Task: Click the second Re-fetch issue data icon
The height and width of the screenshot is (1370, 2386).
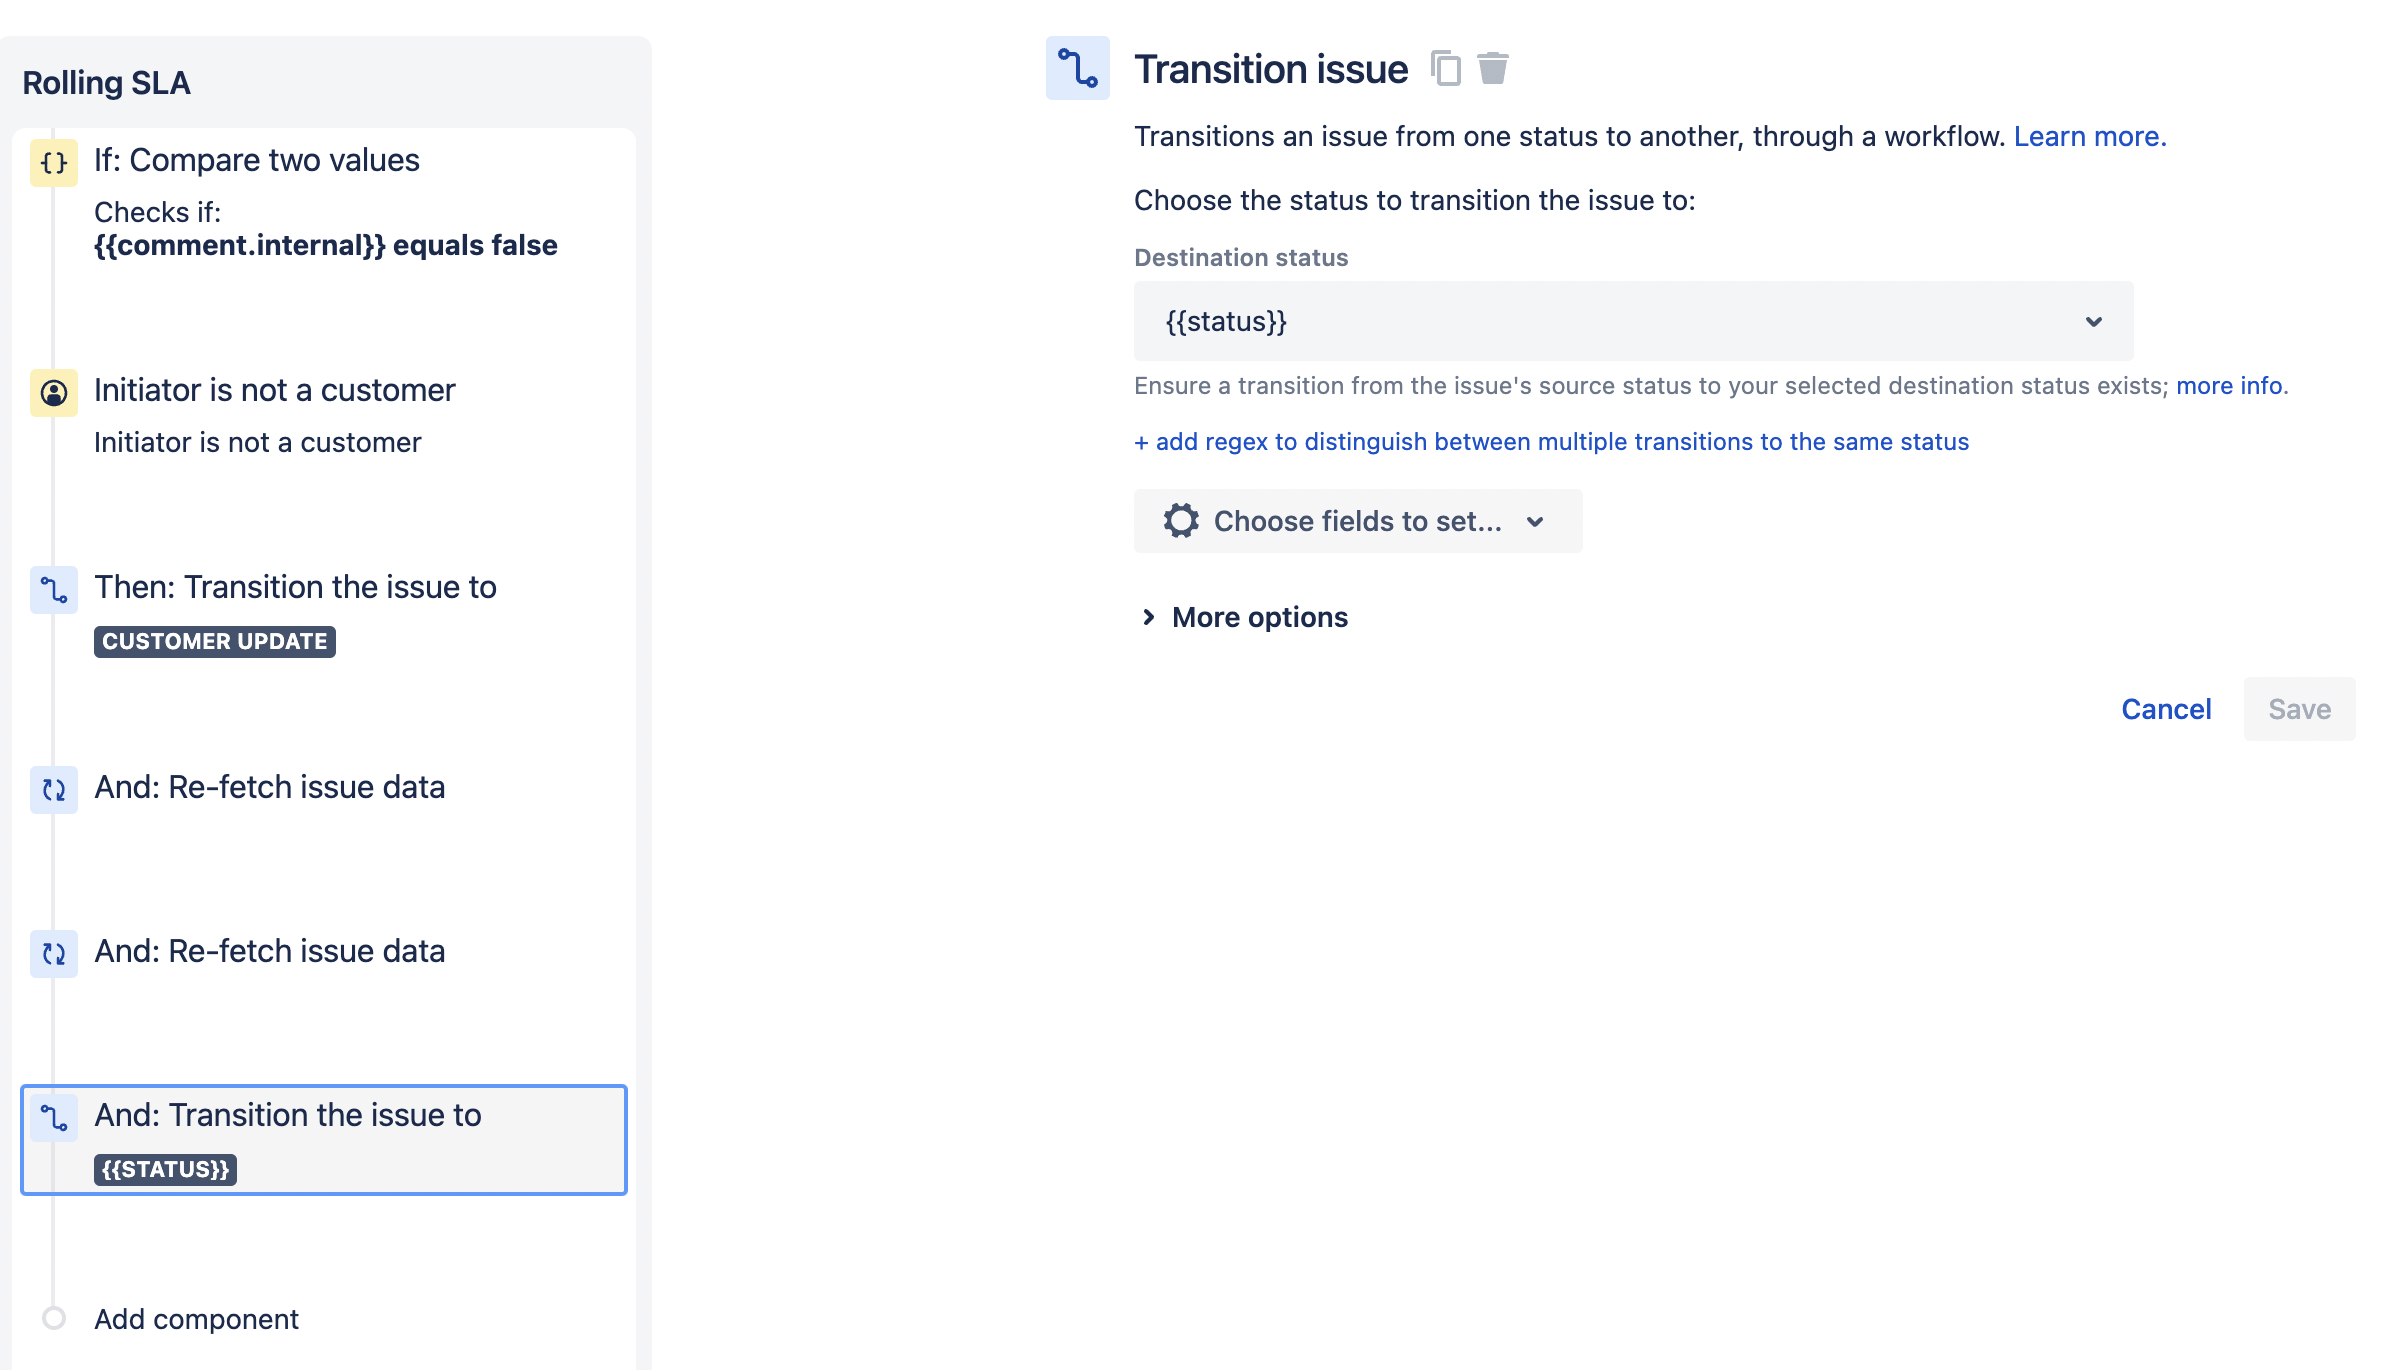Action: click(x=54, y=954)
